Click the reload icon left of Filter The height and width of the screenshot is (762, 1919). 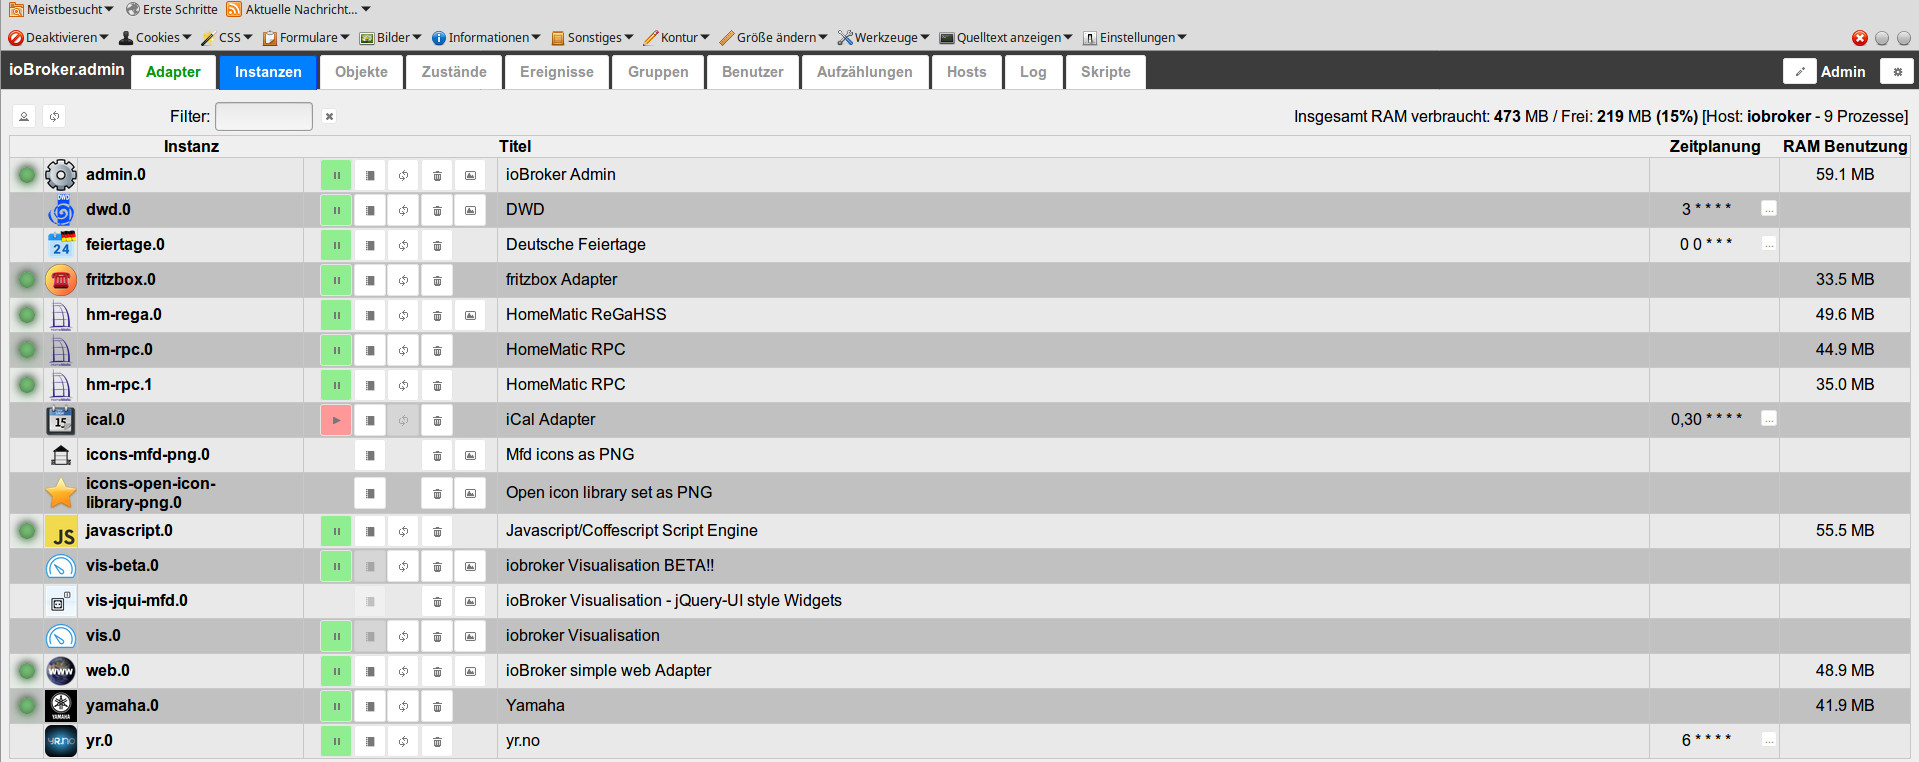55,116
